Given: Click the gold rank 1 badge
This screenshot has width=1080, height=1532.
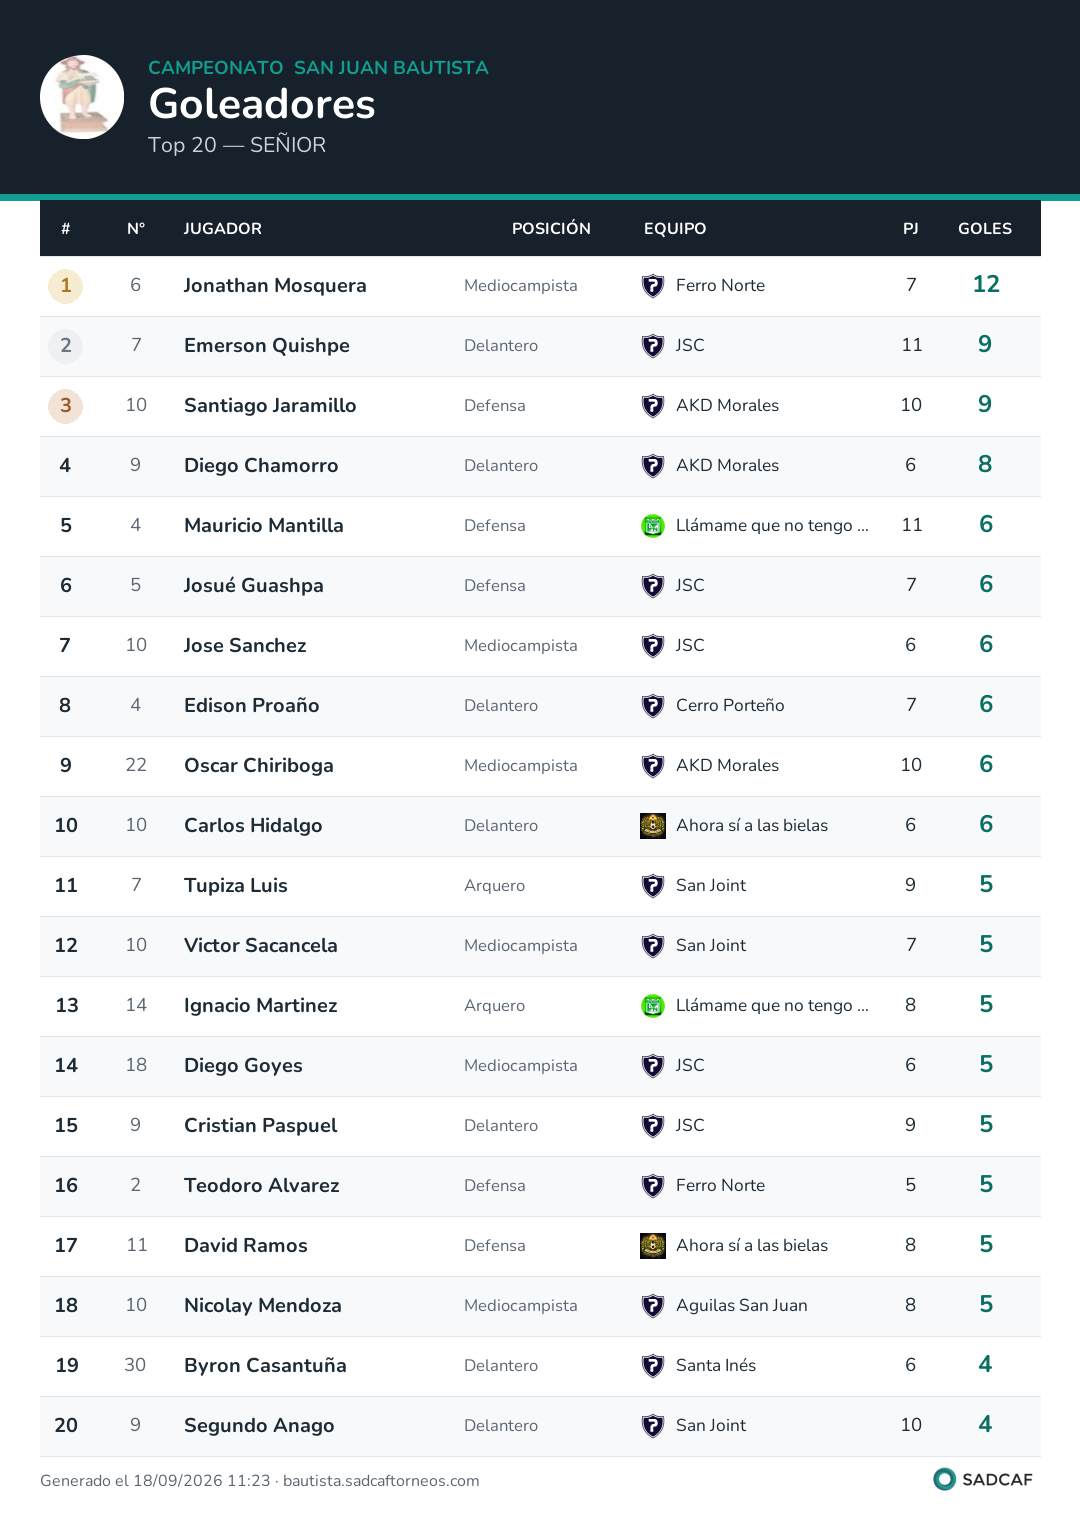Looking at the screenshot, I should (66, 286).
